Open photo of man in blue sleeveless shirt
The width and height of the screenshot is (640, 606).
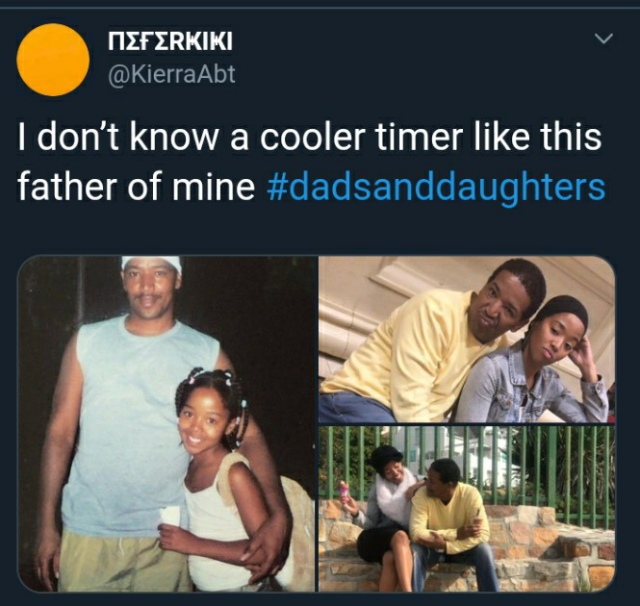click(166, 424)
